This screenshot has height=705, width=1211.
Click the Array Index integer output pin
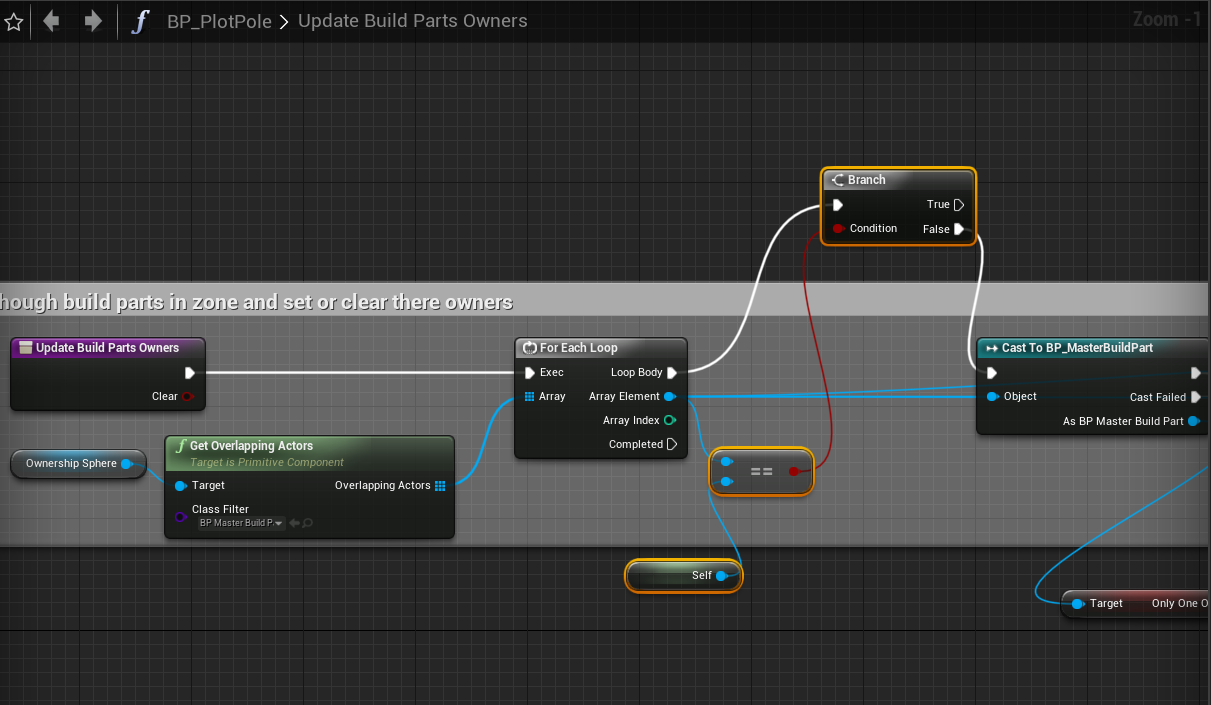(x=670, y=421)
